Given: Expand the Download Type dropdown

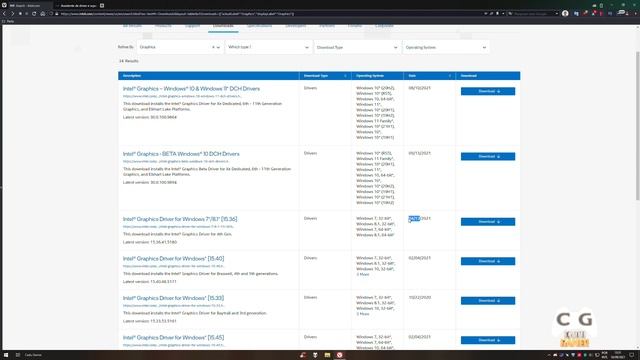Looking at the screenshot, I should [357, 47].
